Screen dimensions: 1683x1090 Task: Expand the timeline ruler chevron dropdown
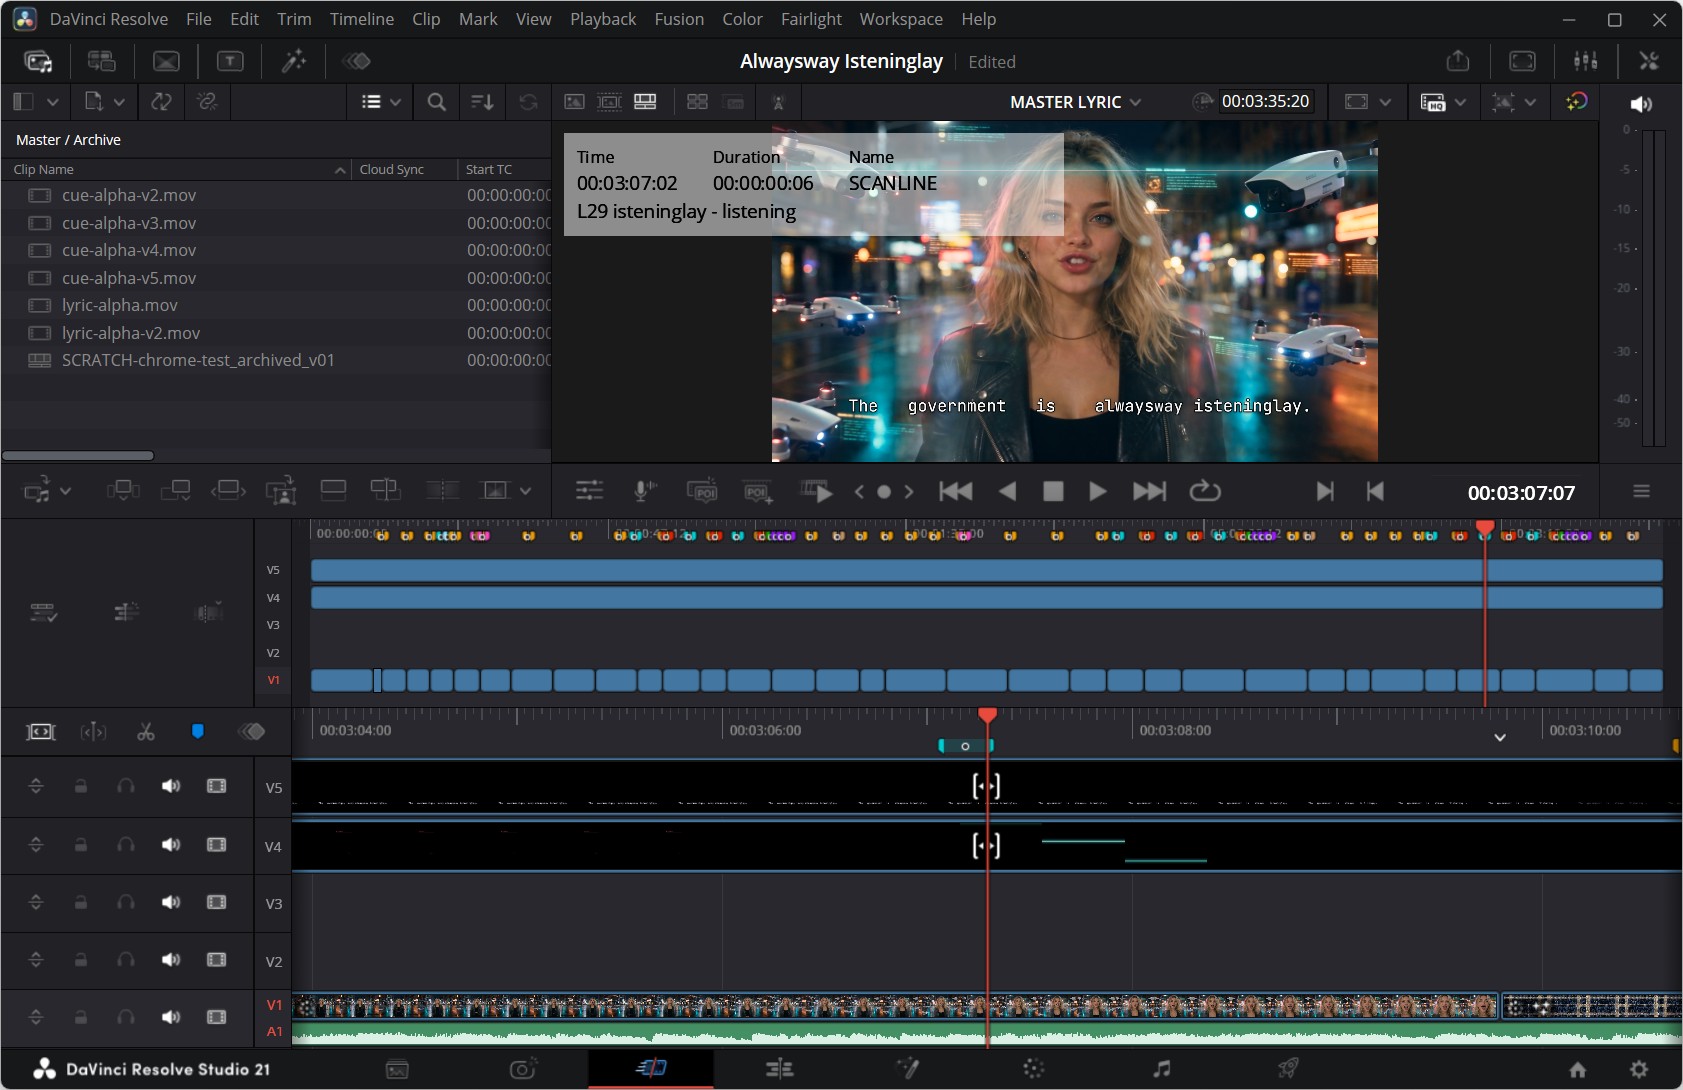point(1500,738)
